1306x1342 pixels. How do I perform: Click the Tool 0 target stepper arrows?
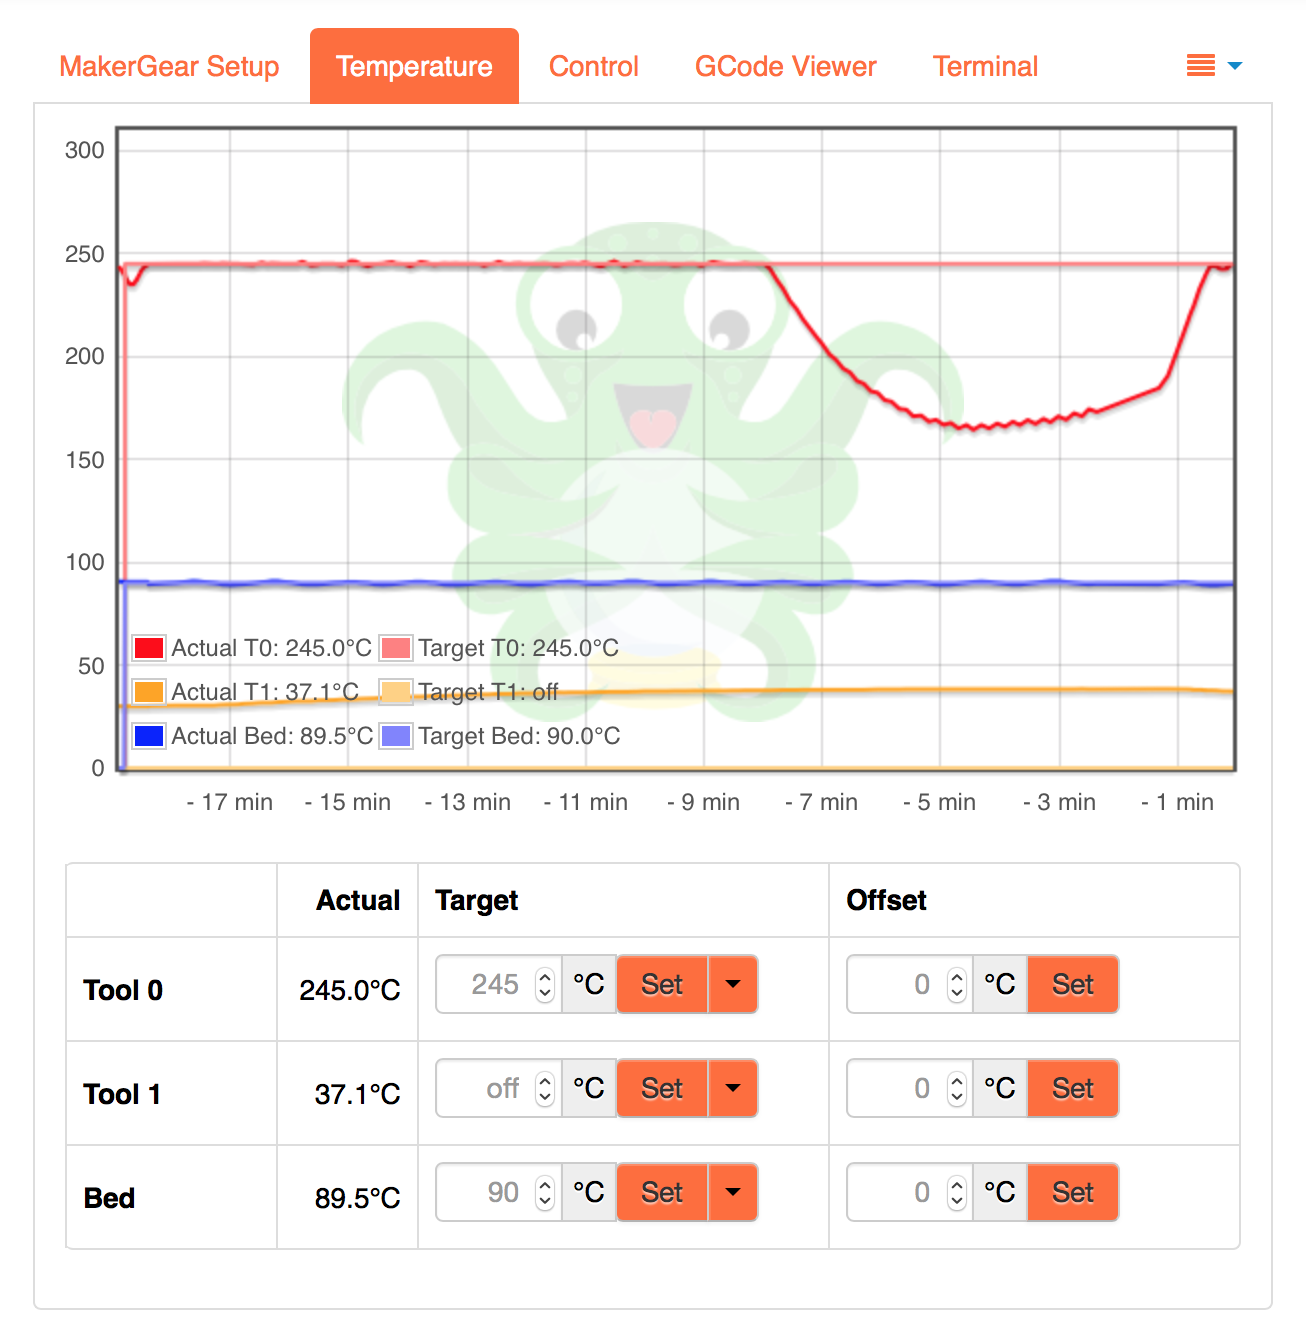click(x=545, y=985)
